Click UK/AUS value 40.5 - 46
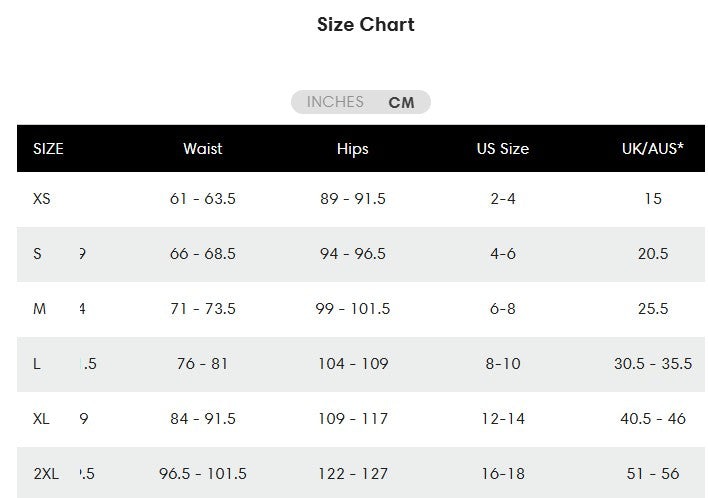Image resolution: width=708 pixels, height=498 pixels. [653, 419]
